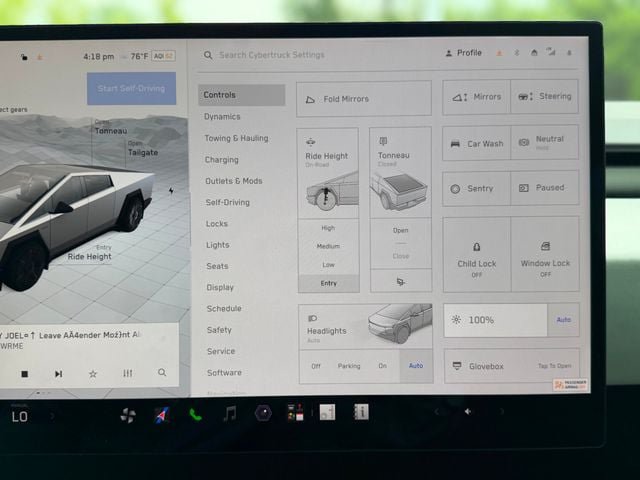Tap the volume speaker icon

point(468,411)
